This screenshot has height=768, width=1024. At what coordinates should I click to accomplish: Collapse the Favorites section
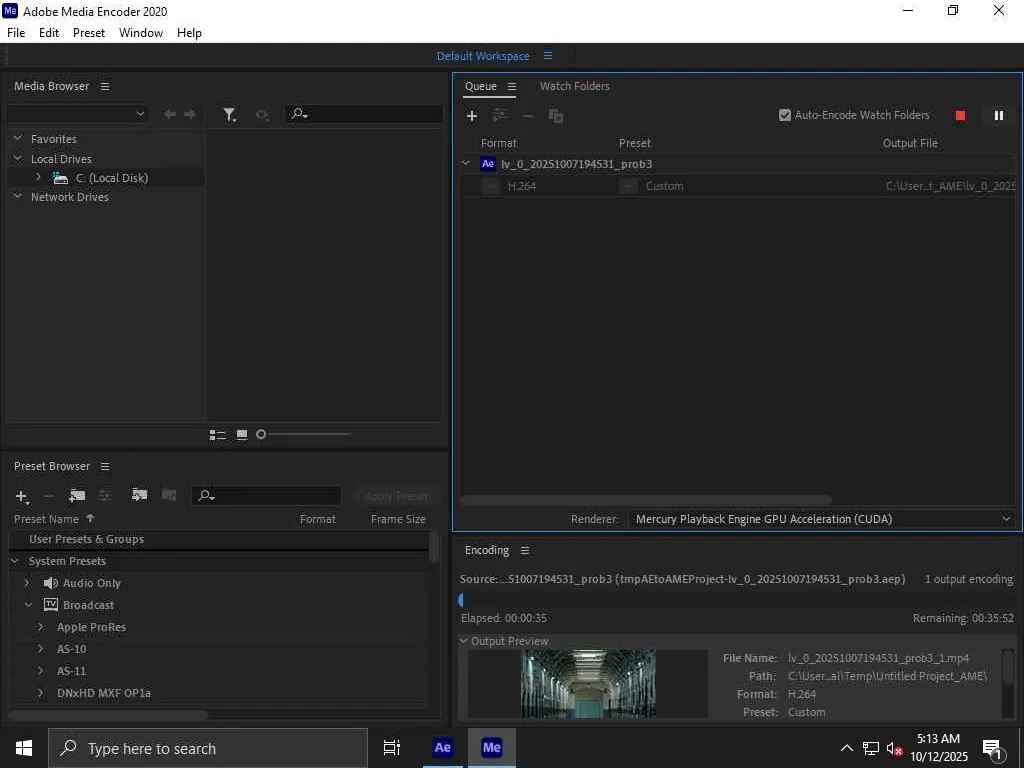pyautogui.click(x=18, y=138)
